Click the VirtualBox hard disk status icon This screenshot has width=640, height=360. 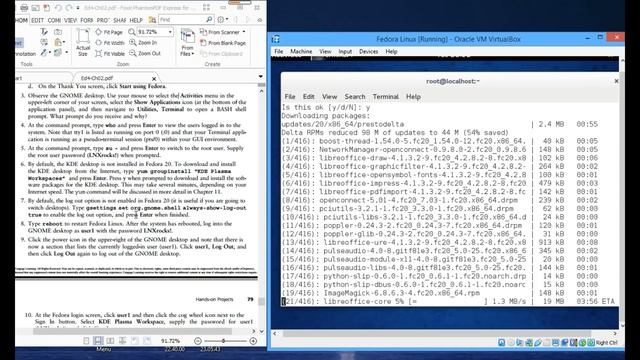(x=502, y=342)
